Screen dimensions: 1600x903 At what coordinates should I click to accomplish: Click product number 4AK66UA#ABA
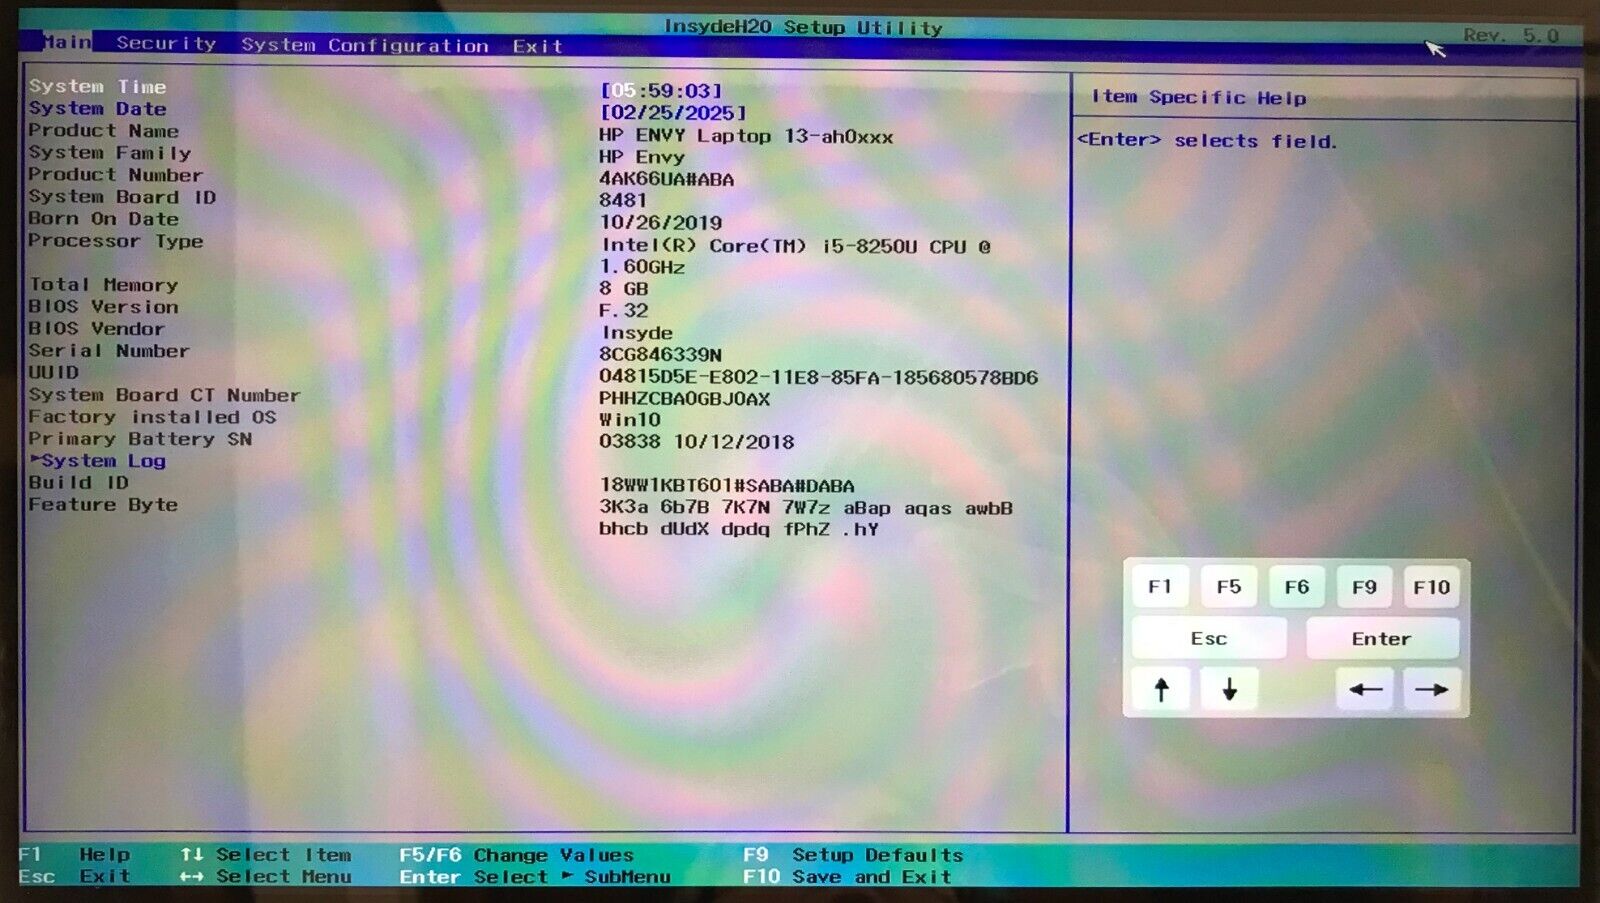(666, 180)
